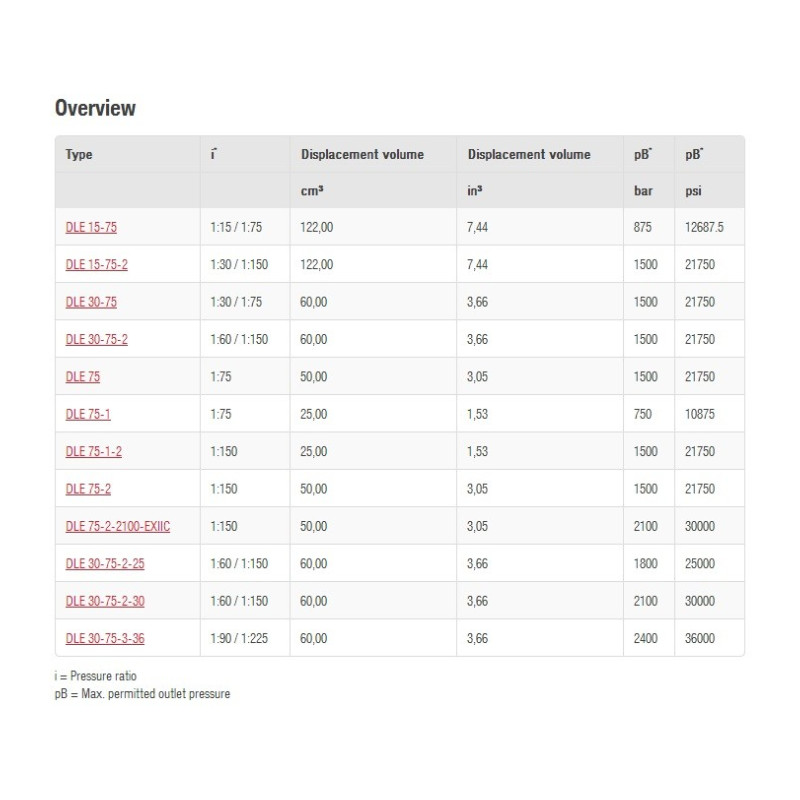
Task: Click the DLE 75-2 link
Action: click(88, 489)
